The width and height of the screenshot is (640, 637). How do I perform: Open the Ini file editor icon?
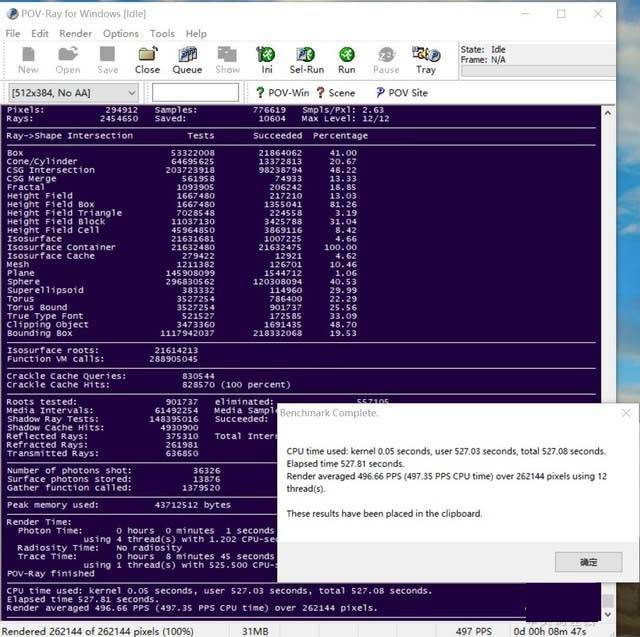[266, 60]
